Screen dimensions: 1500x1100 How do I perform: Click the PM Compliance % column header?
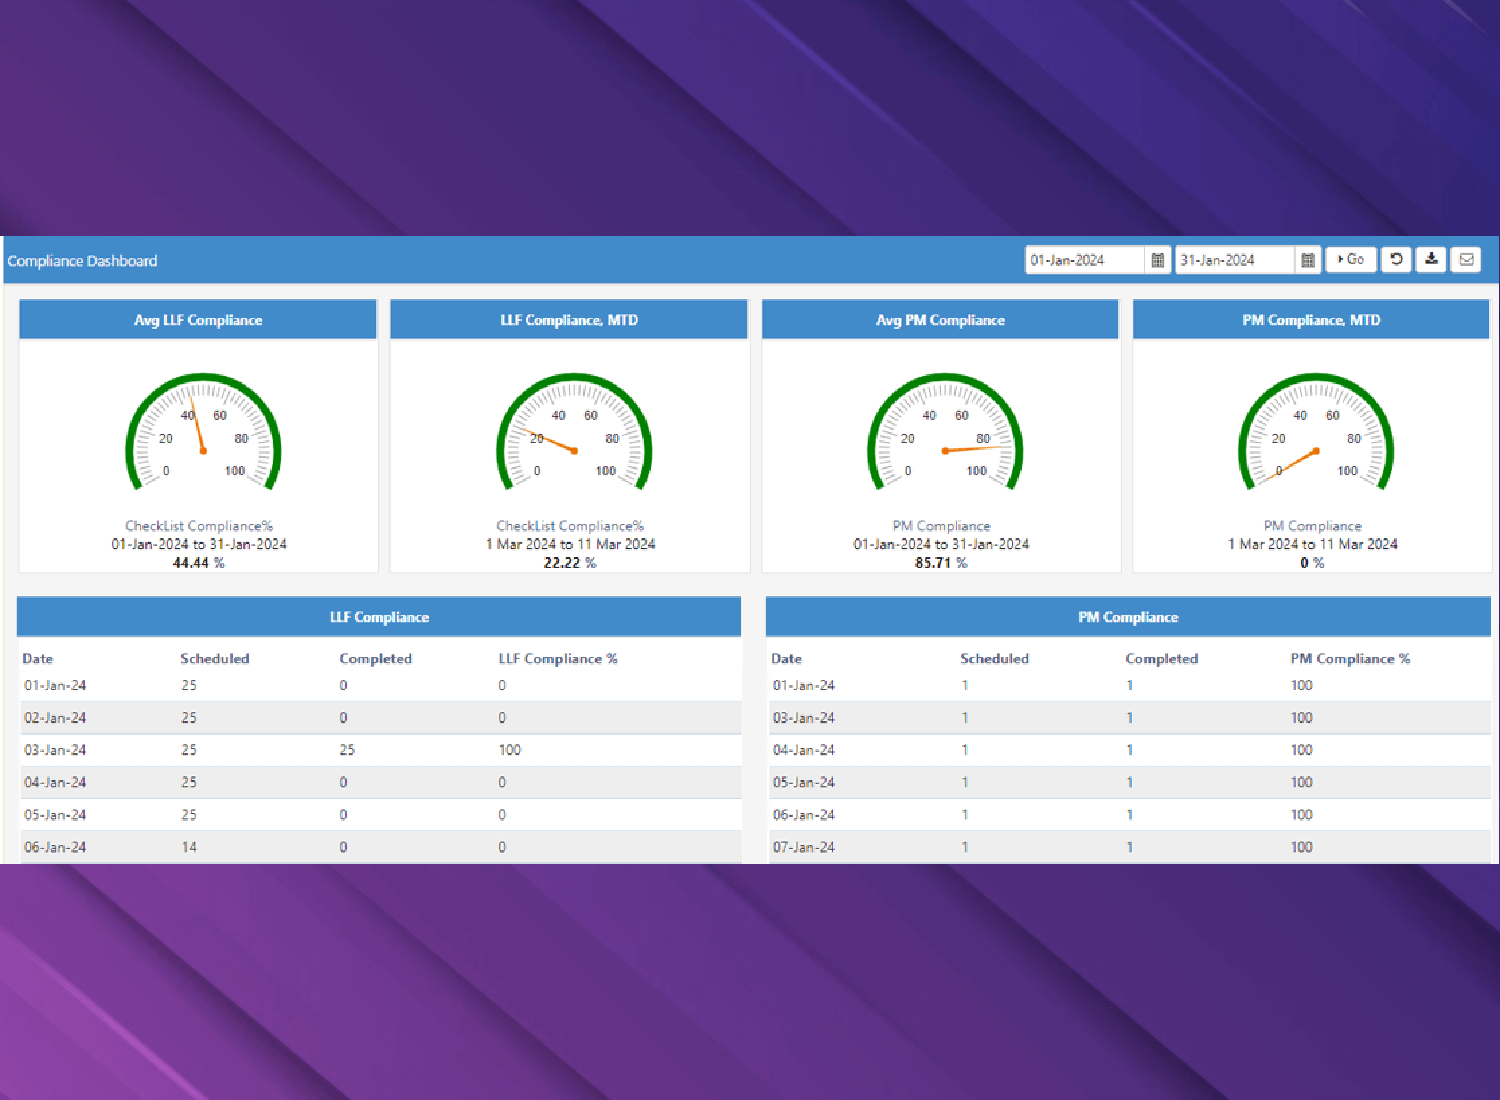click(x=1349, y=659)
